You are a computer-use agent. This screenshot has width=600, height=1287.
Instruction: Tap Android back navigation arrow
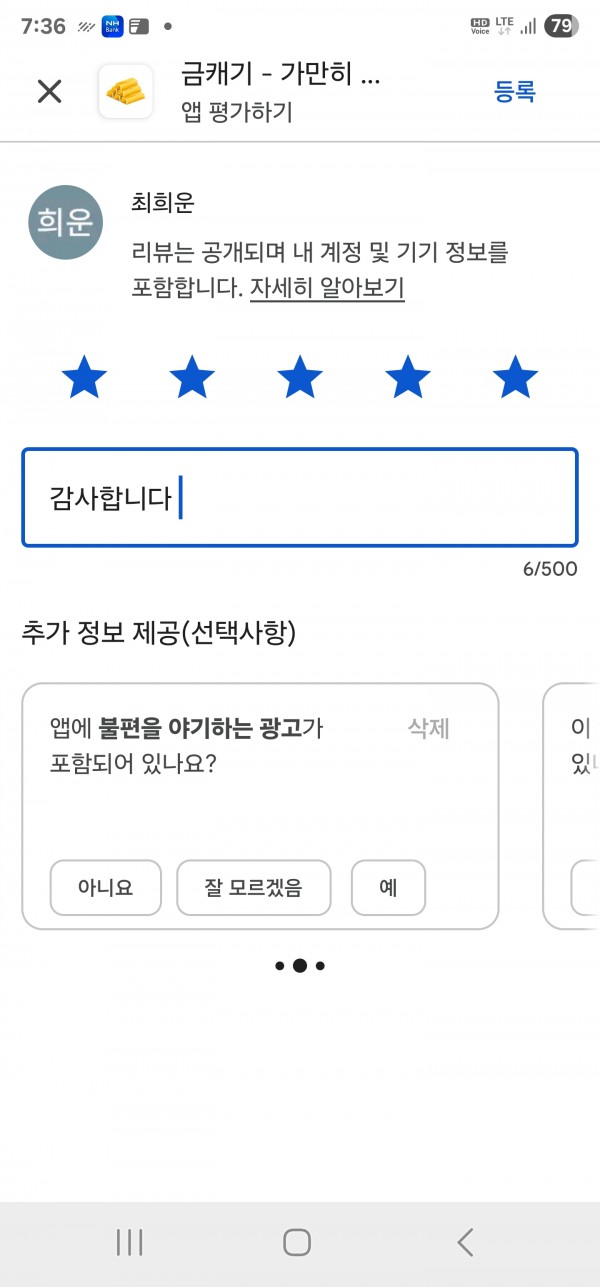pyautogui.click(x=465, y=1242)
